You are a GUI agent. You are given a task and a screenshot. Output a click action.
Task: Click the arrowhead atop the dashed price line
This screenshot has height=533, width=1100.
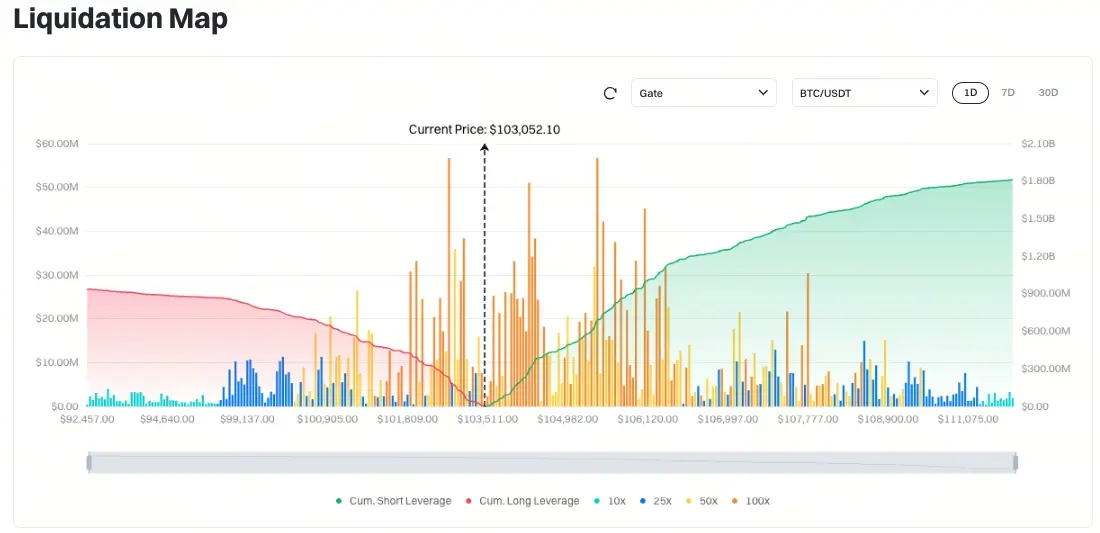(x=485, y=147)
